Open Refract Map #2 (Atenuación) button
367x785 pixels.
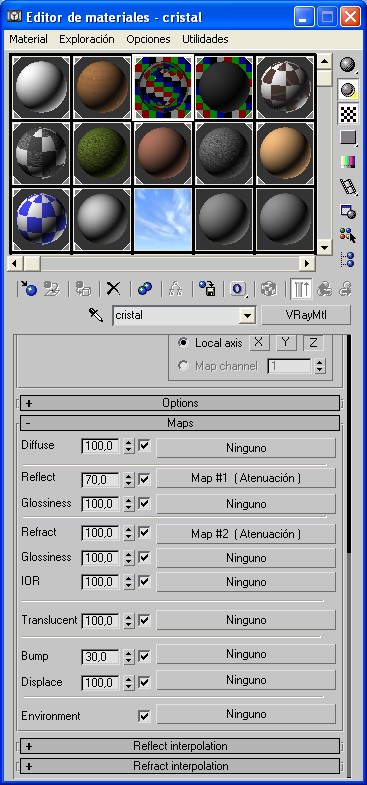246,534
